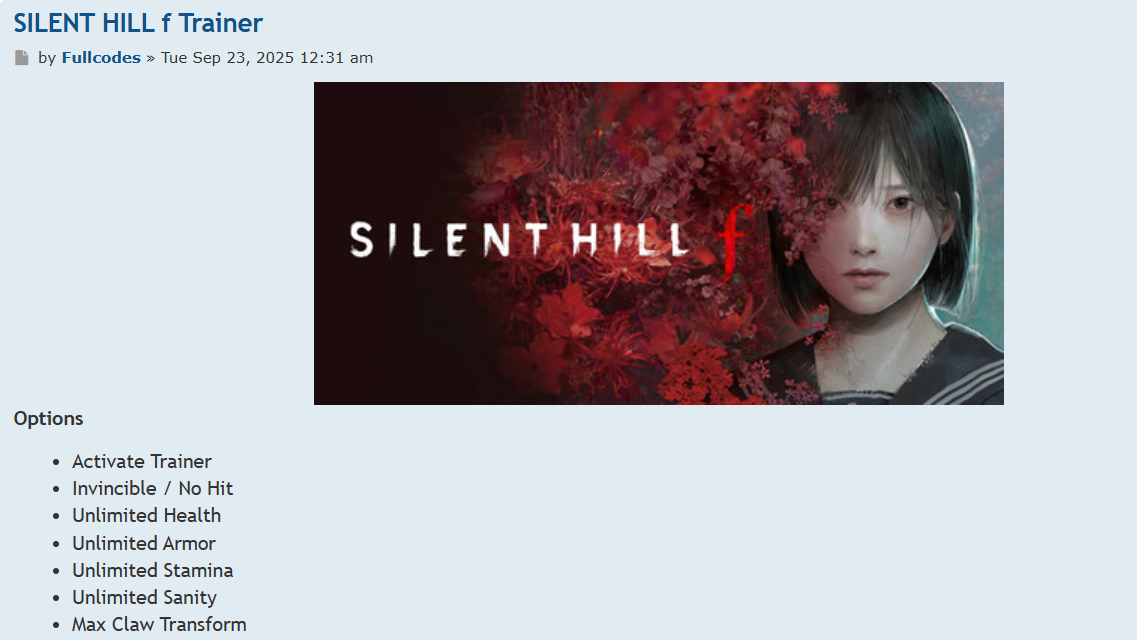
Task: Click the bullet beside Unlimited Sanity
Action: tap(56, 598)
